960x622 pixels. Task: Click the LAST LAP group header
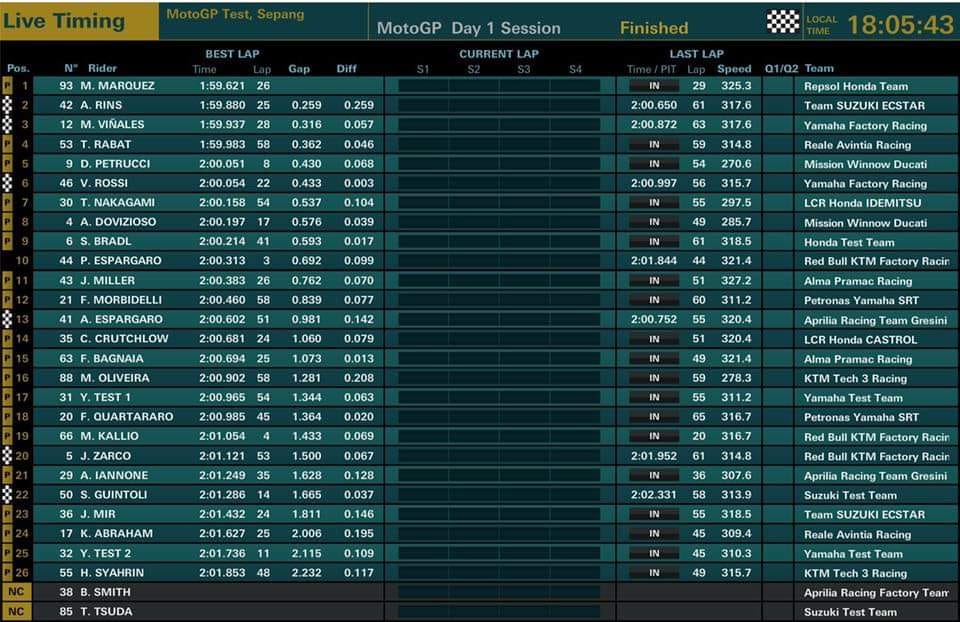pos(696,54)
